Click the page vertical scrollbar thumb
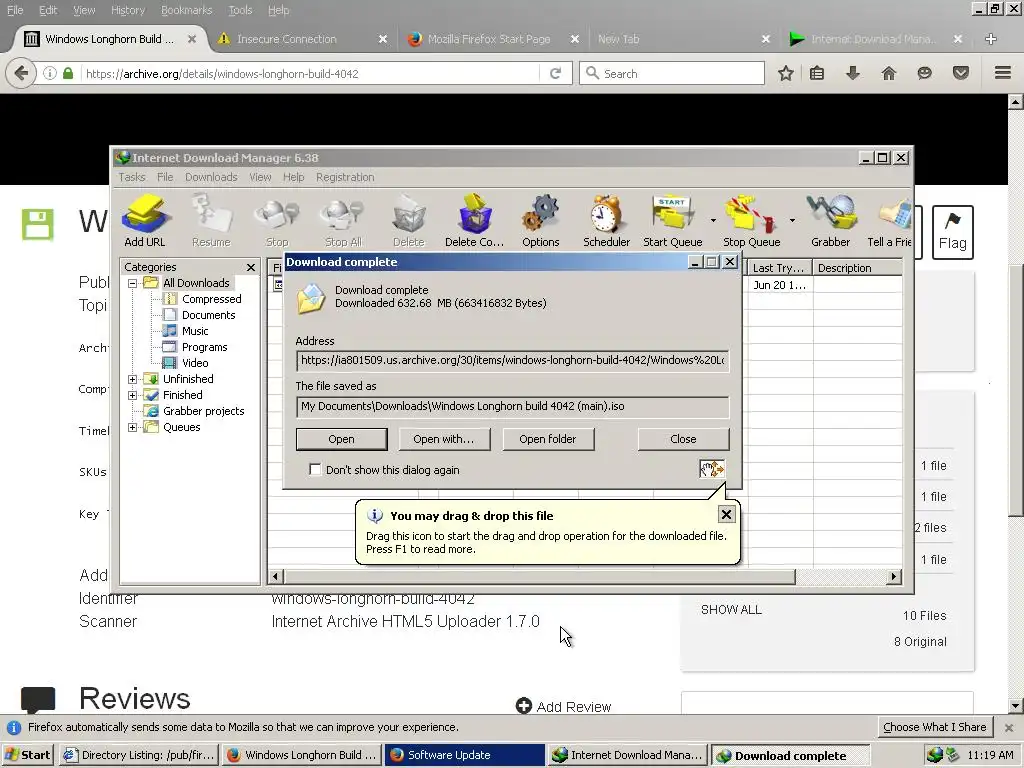1024x768 pixels. click(x=1016, y=391)
